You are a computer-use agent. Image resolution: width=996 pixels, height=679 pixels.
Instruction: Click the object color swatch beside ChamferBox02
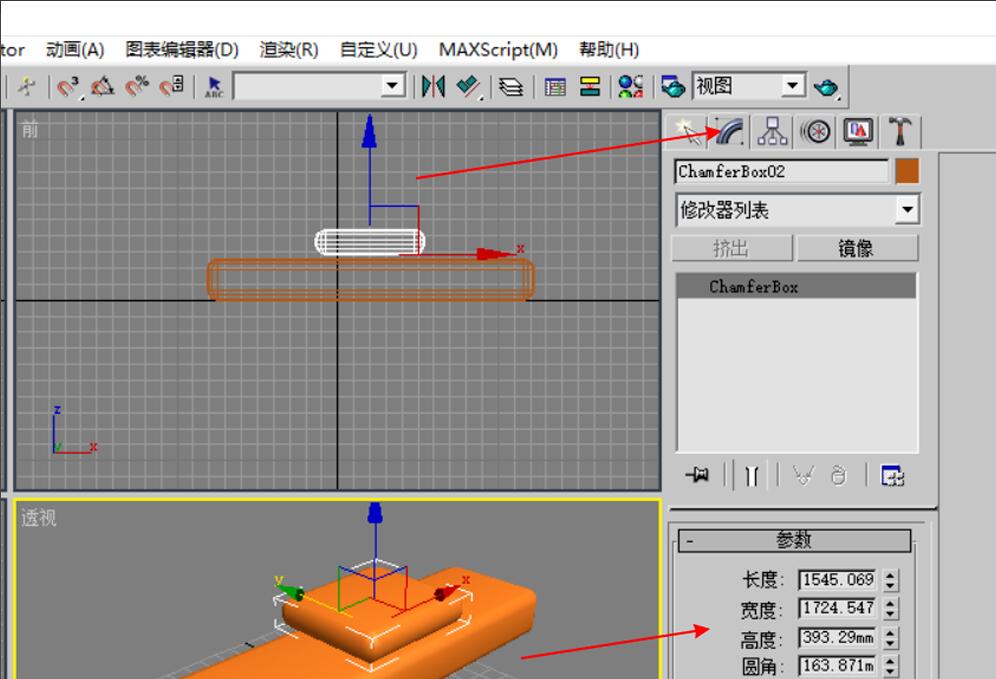coord(908,171)
